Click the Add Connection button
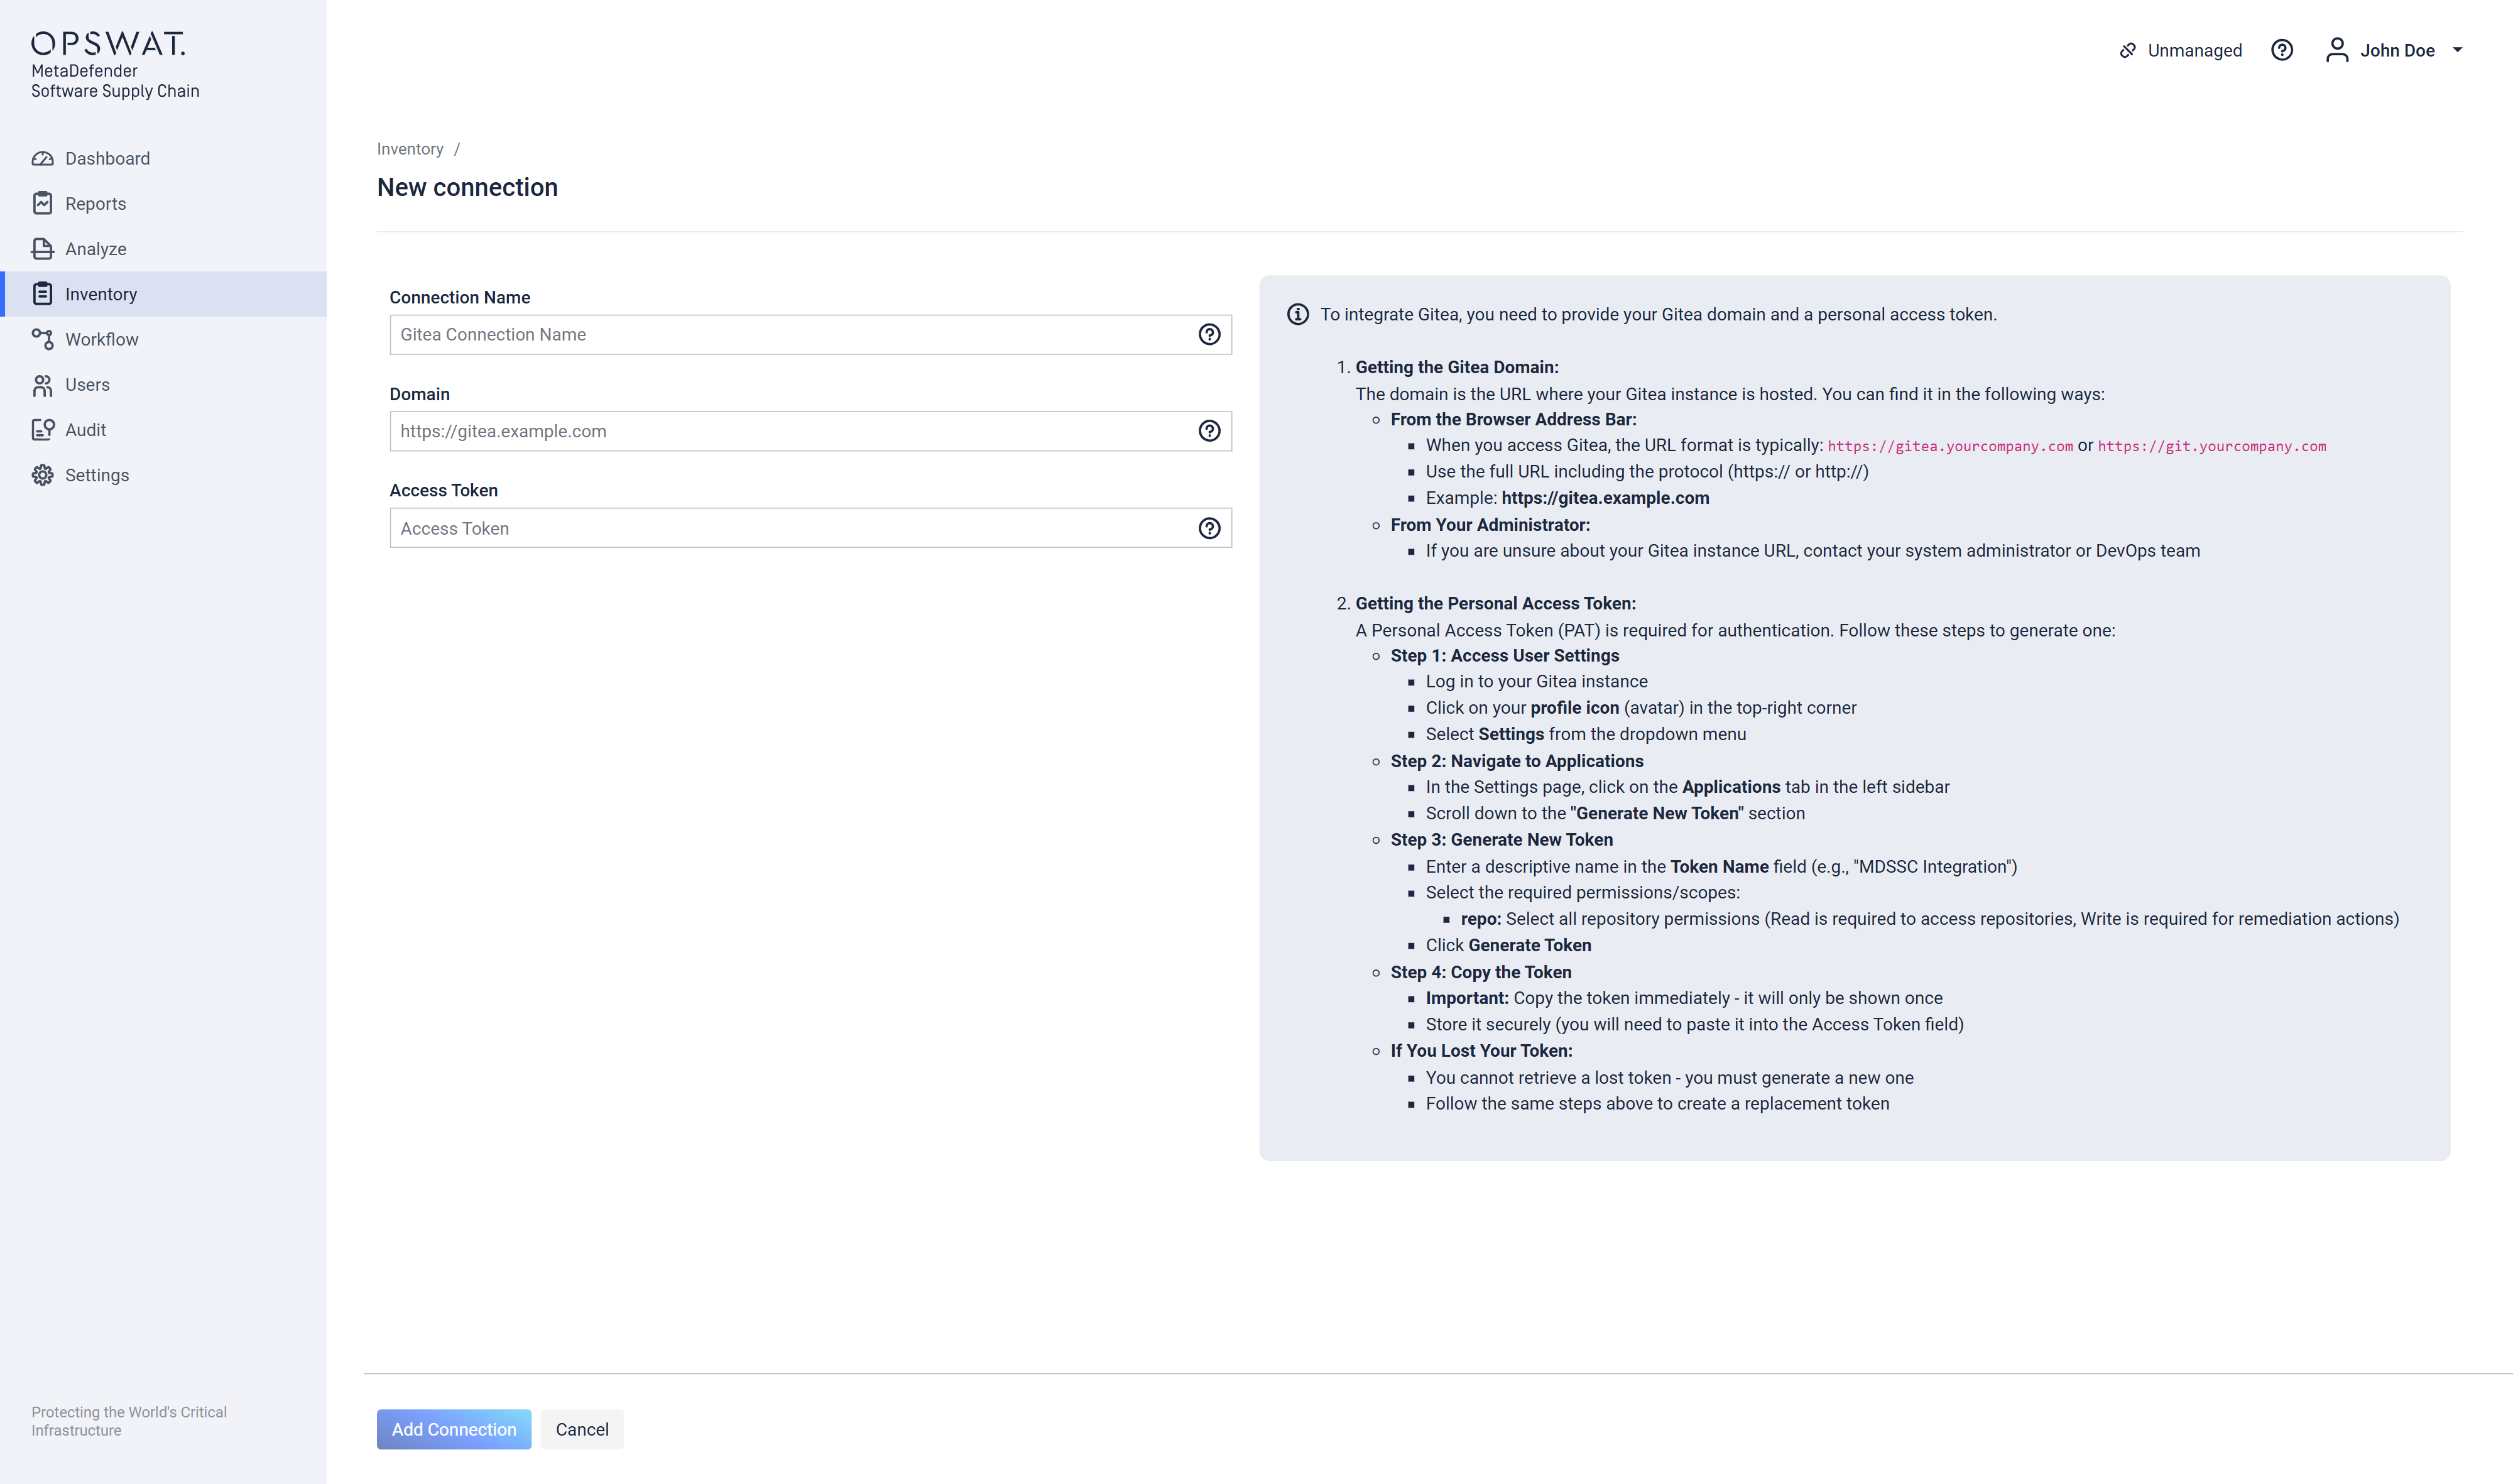This screenshot has width=2513, height=1484. [454, 1429]
